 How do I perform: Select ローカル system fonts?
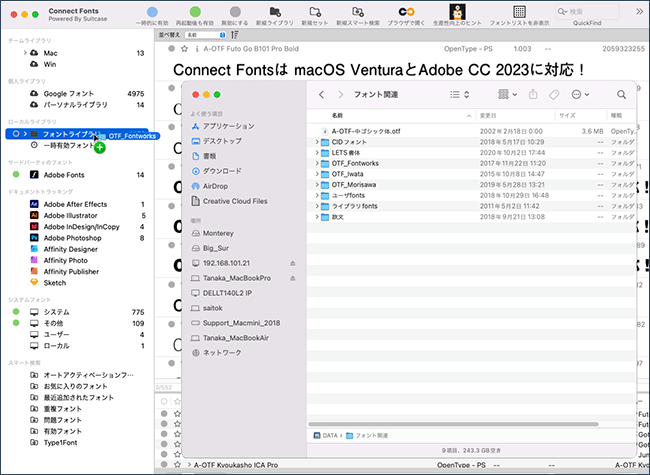coord(56,346)
